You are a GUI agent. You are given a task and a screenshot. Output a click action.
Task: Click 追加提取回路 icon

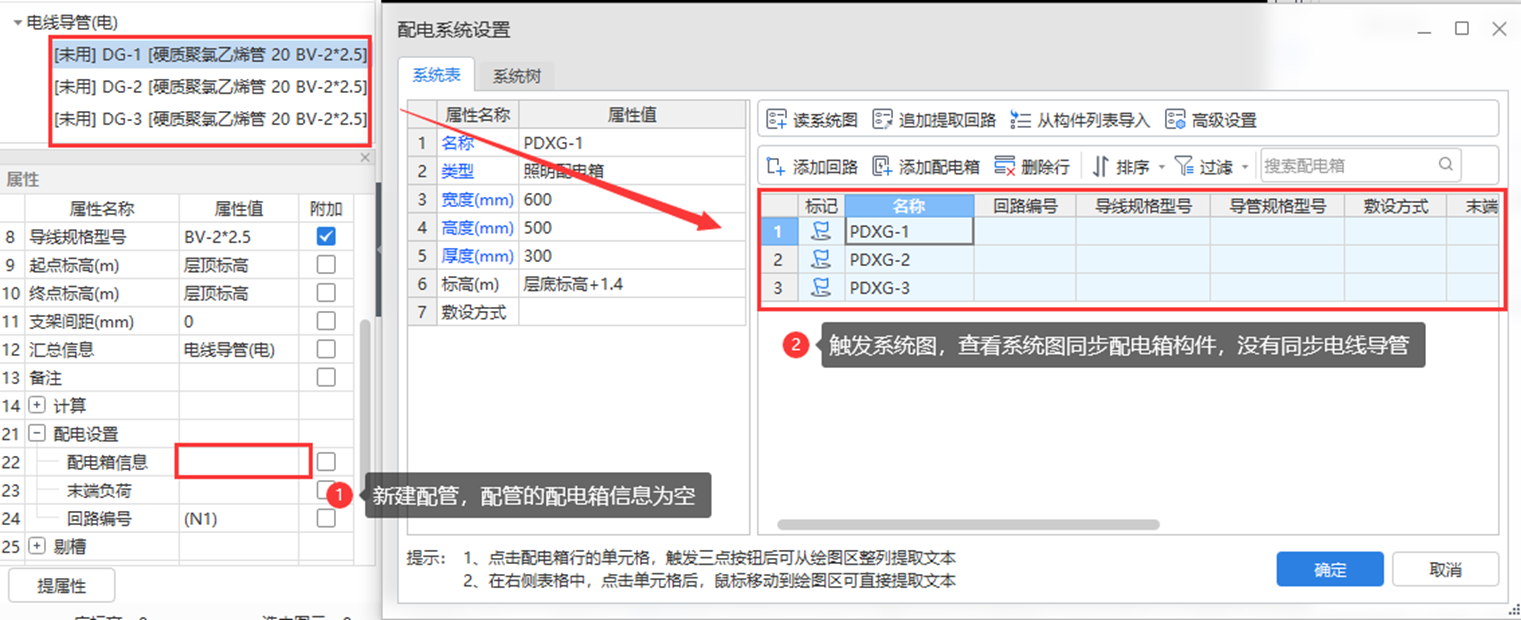[882, 120]
